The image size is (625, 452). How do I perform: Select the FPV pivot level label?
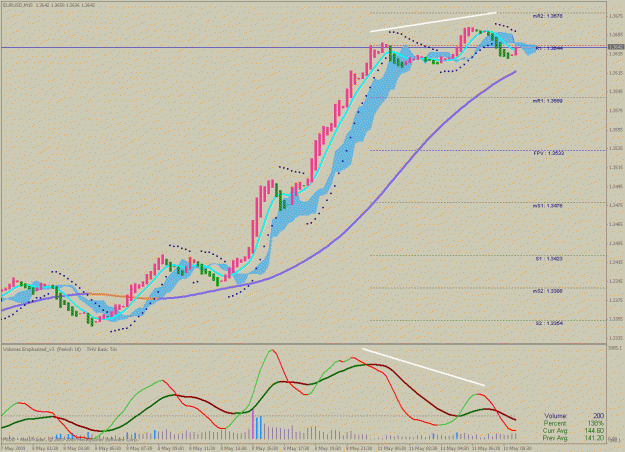coord(548,153)
